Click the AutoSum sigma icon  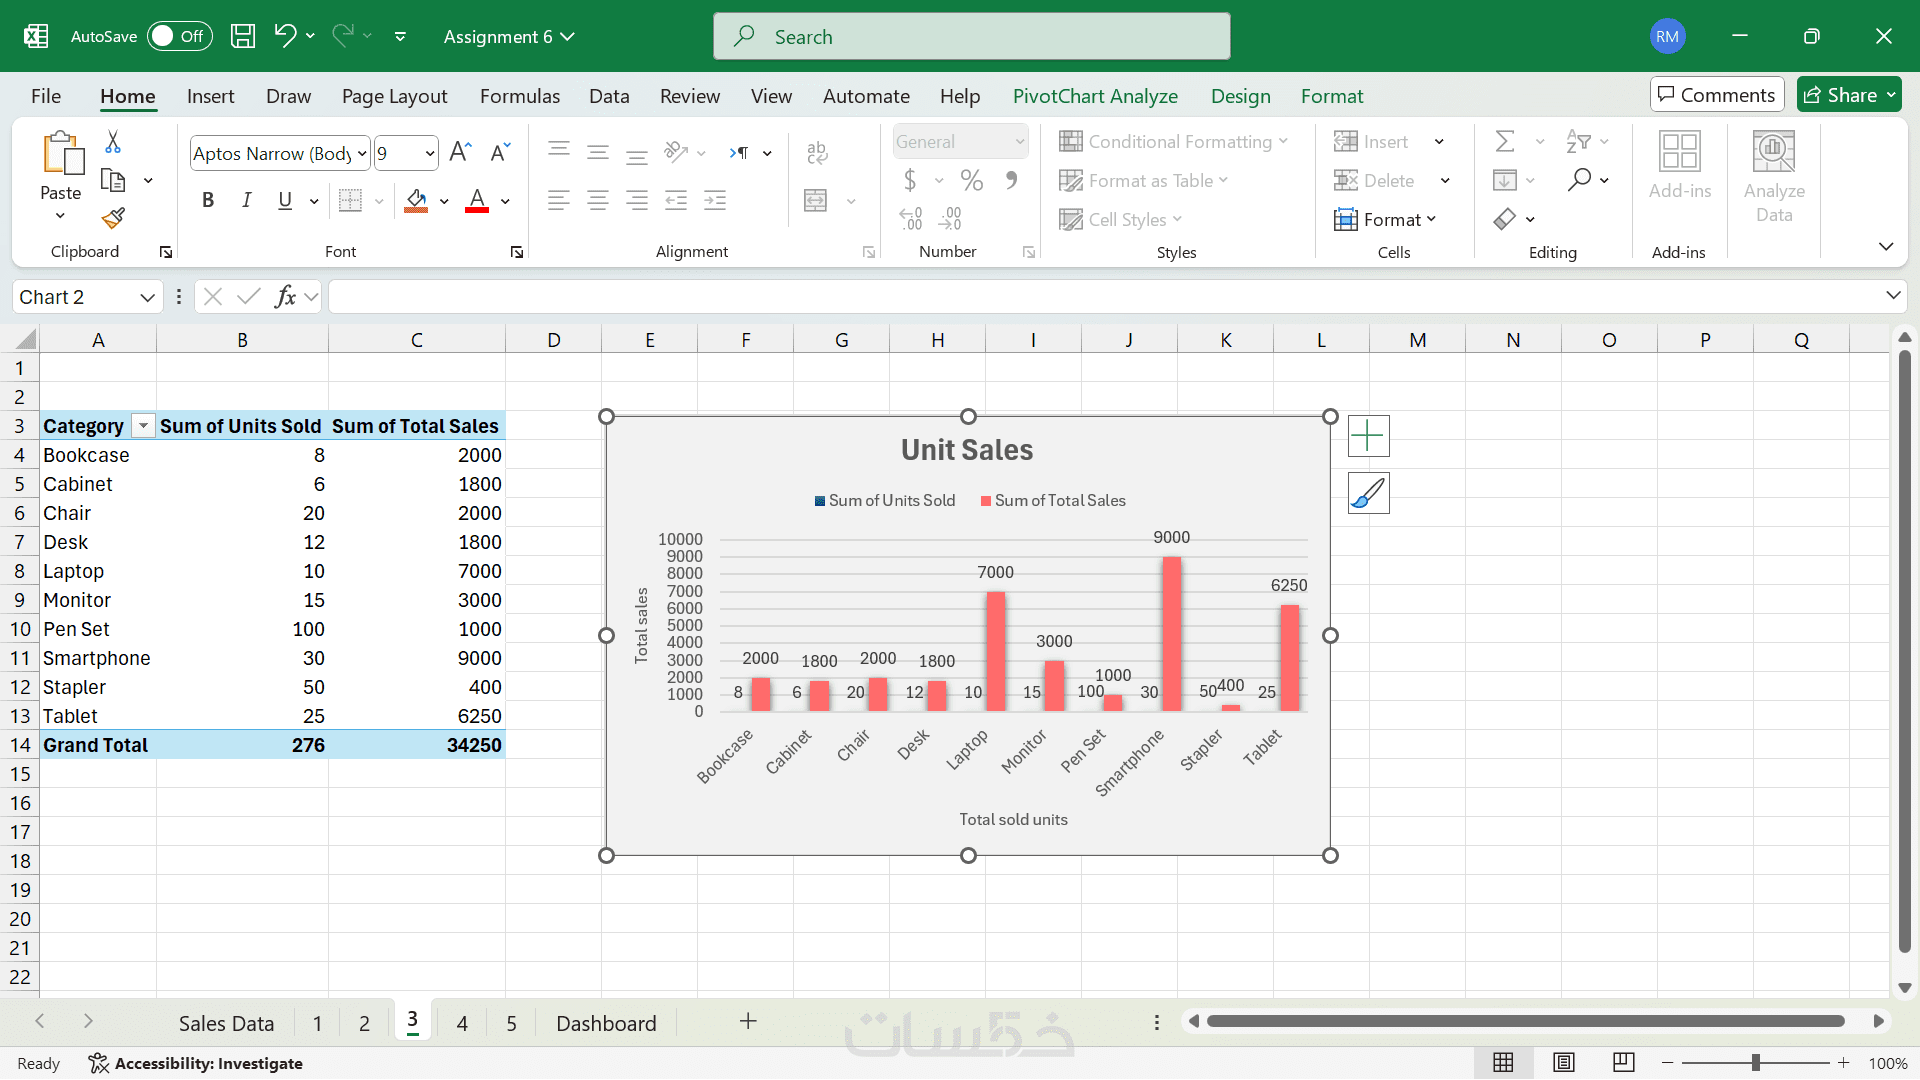tap(1504, 141)
